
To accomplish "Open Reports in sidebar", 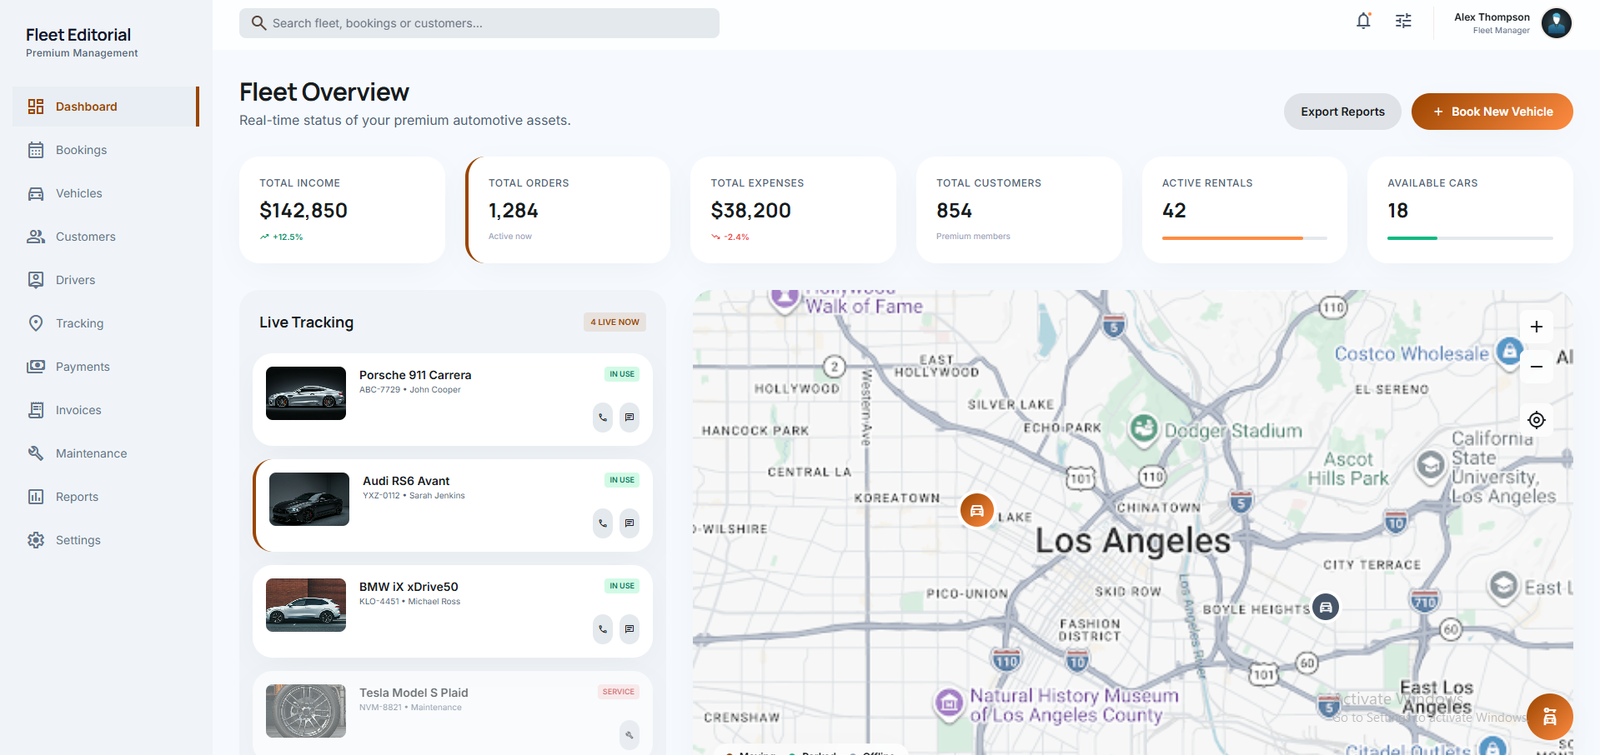I will click(x=105, y=497).
